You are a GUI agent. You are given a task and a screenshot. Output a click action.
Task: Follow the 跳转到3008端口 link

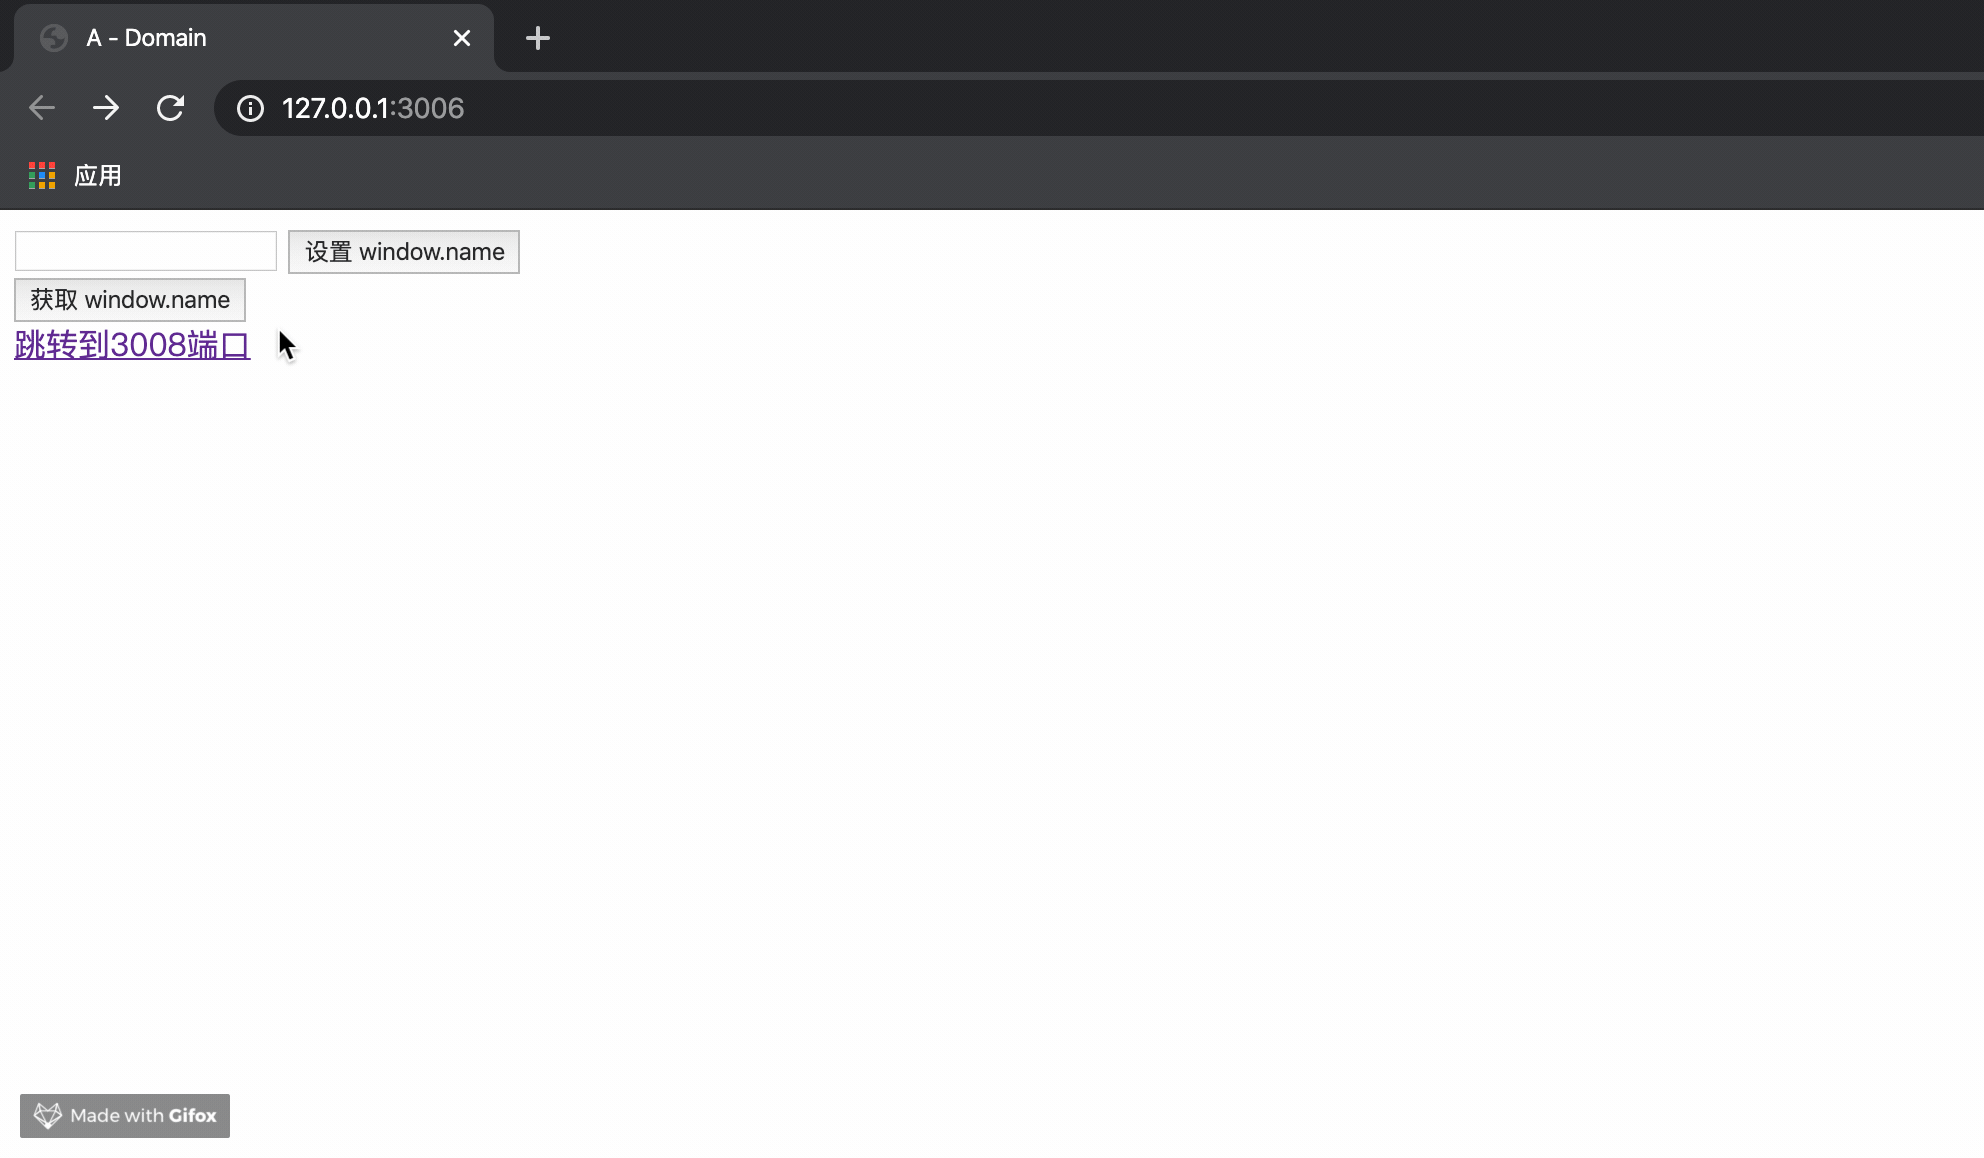[x=132, y=345]
